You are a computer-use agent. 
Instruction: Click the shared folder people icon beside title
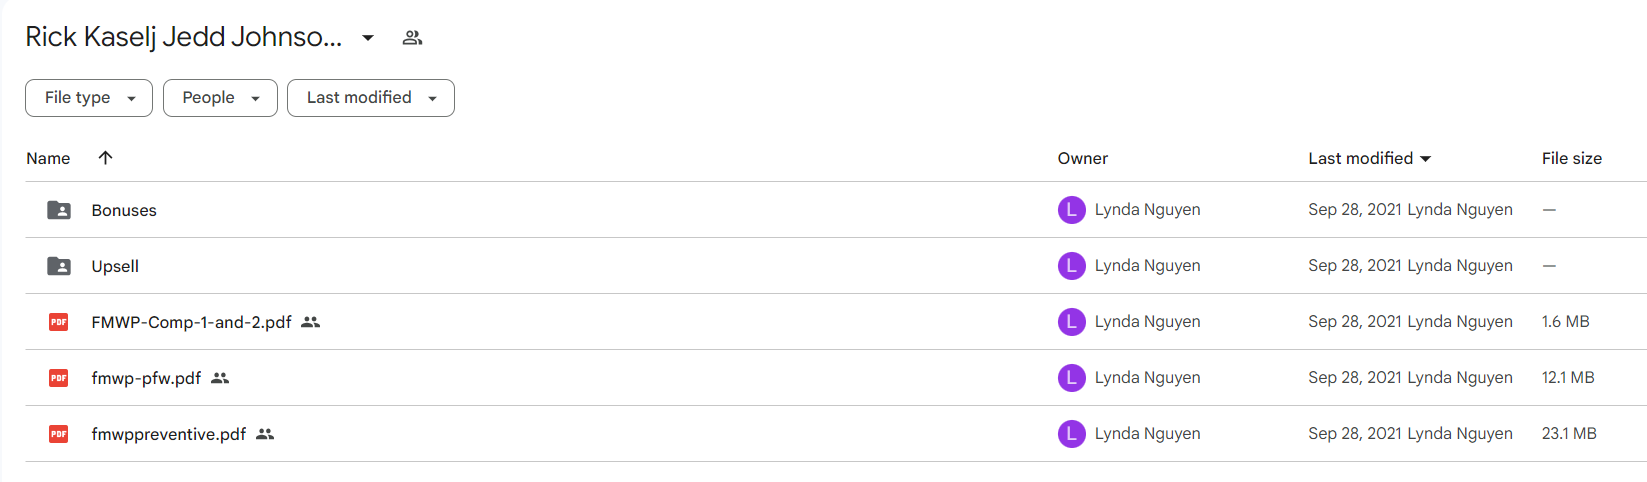tap(412, 38)
